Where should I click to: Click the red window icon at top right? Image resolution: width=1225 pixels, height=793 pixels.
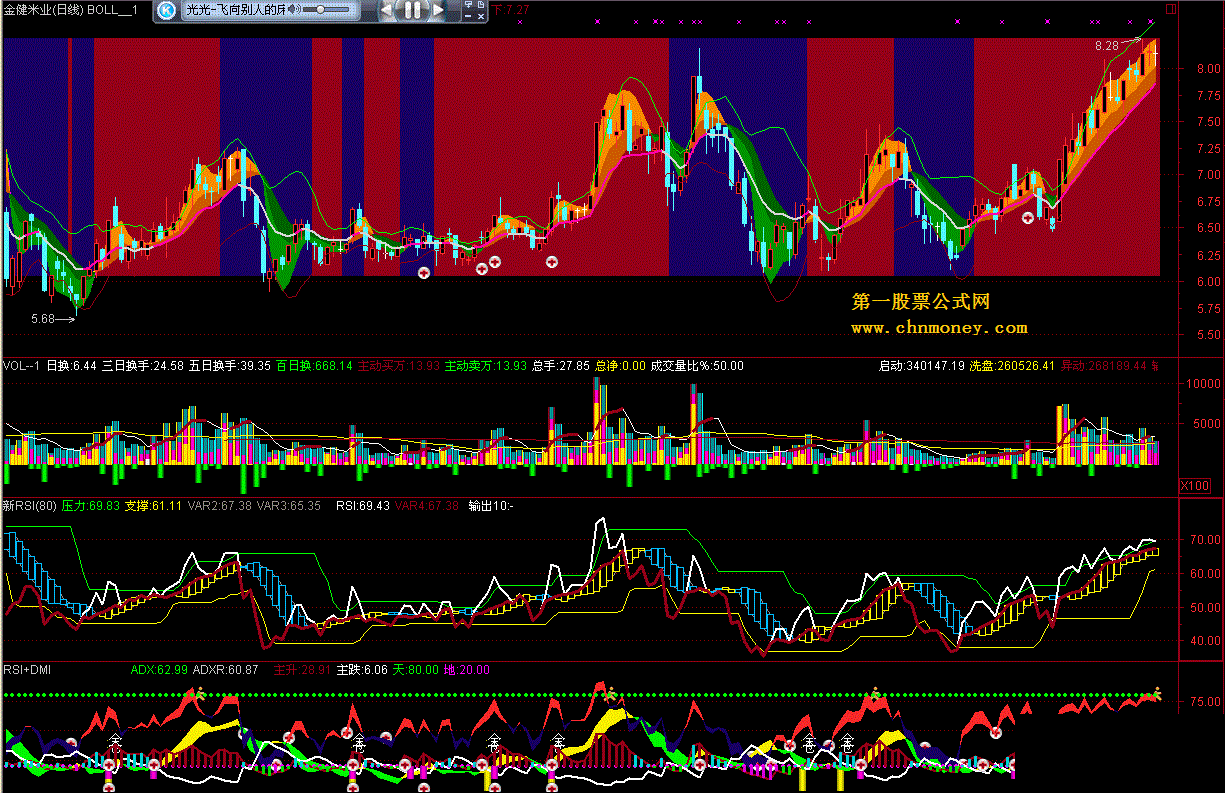pos(1171,7)
